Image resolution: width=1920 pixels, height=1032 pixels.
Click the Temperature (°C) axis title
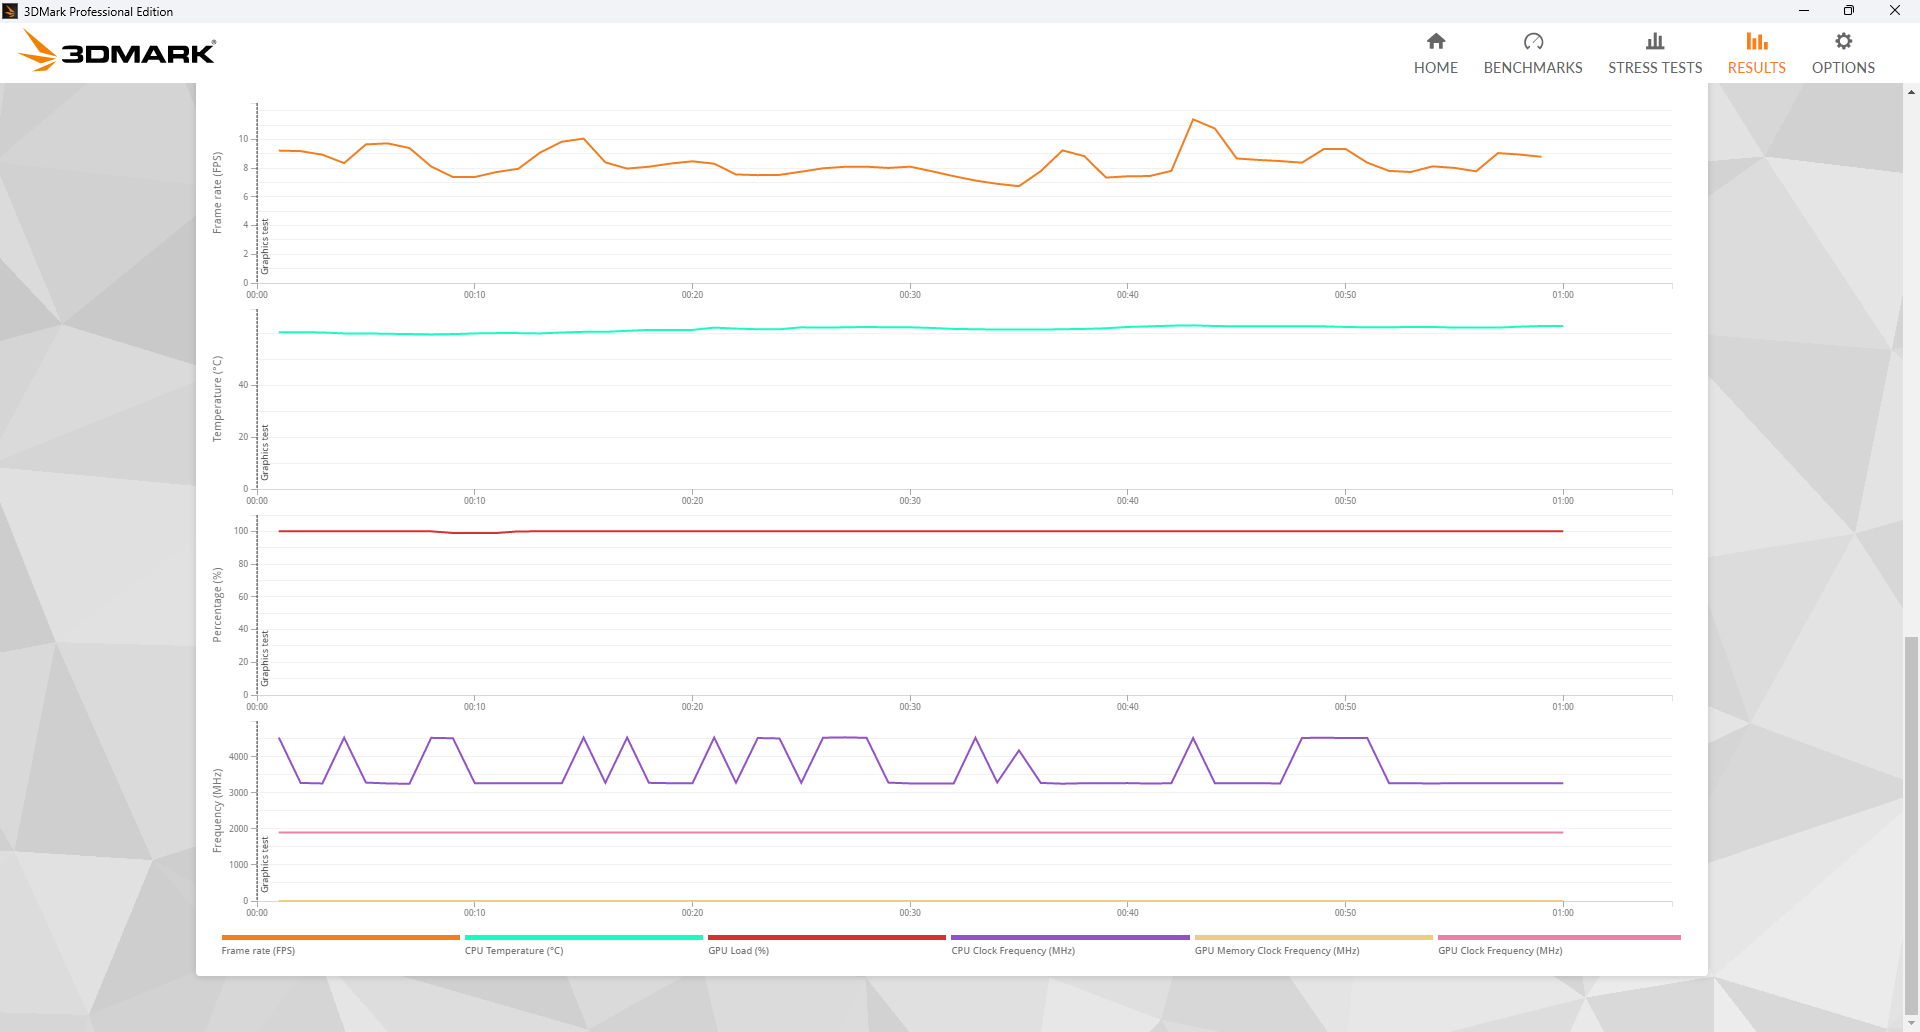point(217,399)
